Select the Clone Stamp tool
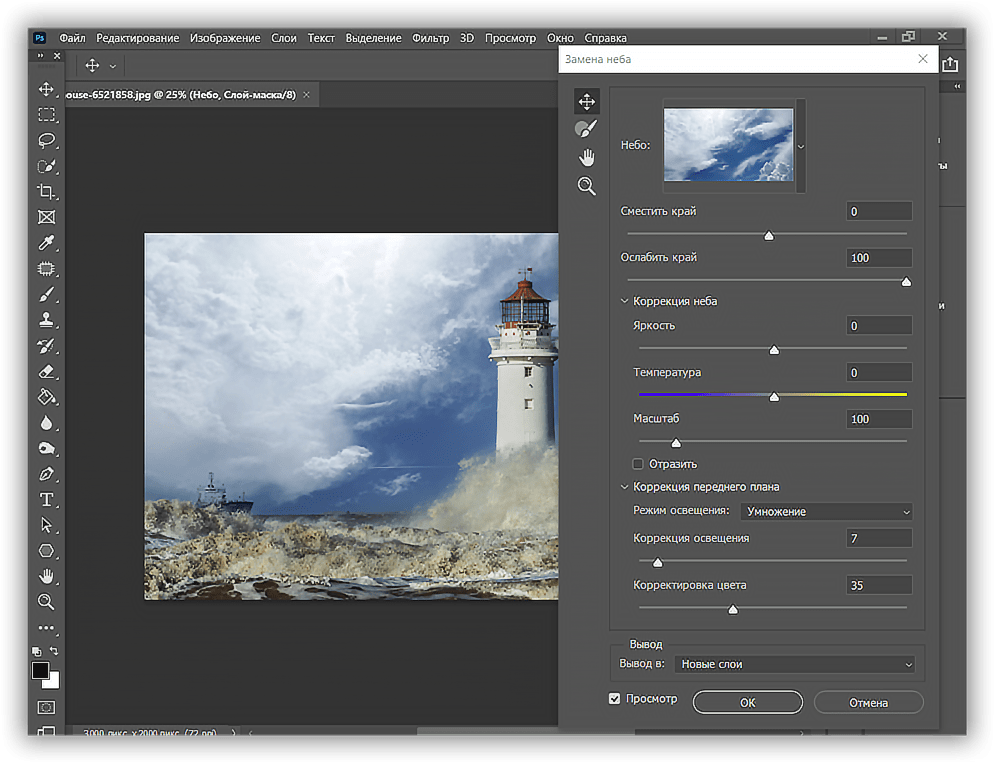1000x769 pixels. [x=46, y=321]
